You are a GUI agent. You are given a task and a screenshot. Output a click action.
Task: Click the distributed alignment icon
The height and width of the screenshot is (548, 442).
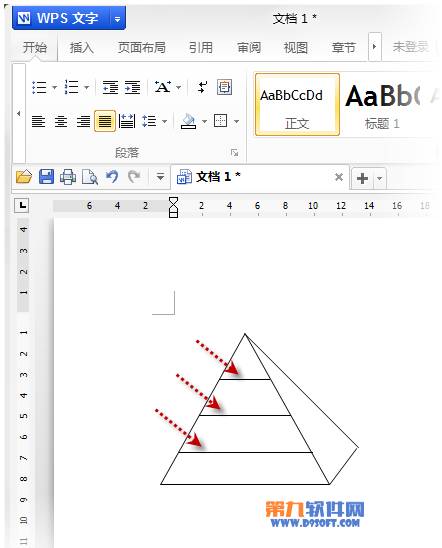(127, 121)
